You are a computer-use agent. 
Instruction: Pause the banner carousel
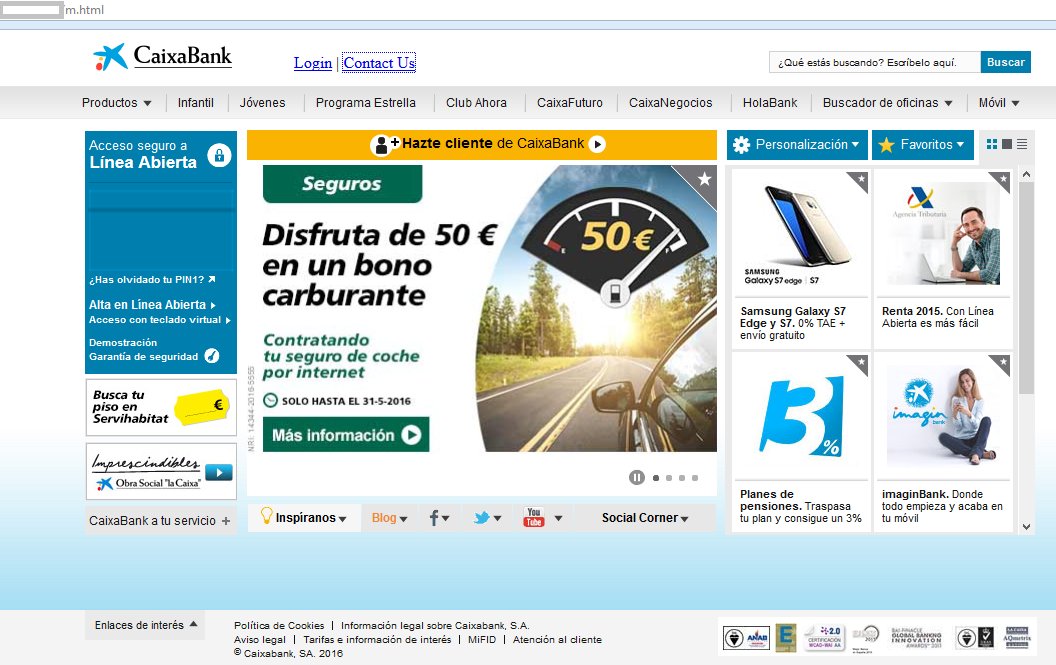(x=636, y=478)
